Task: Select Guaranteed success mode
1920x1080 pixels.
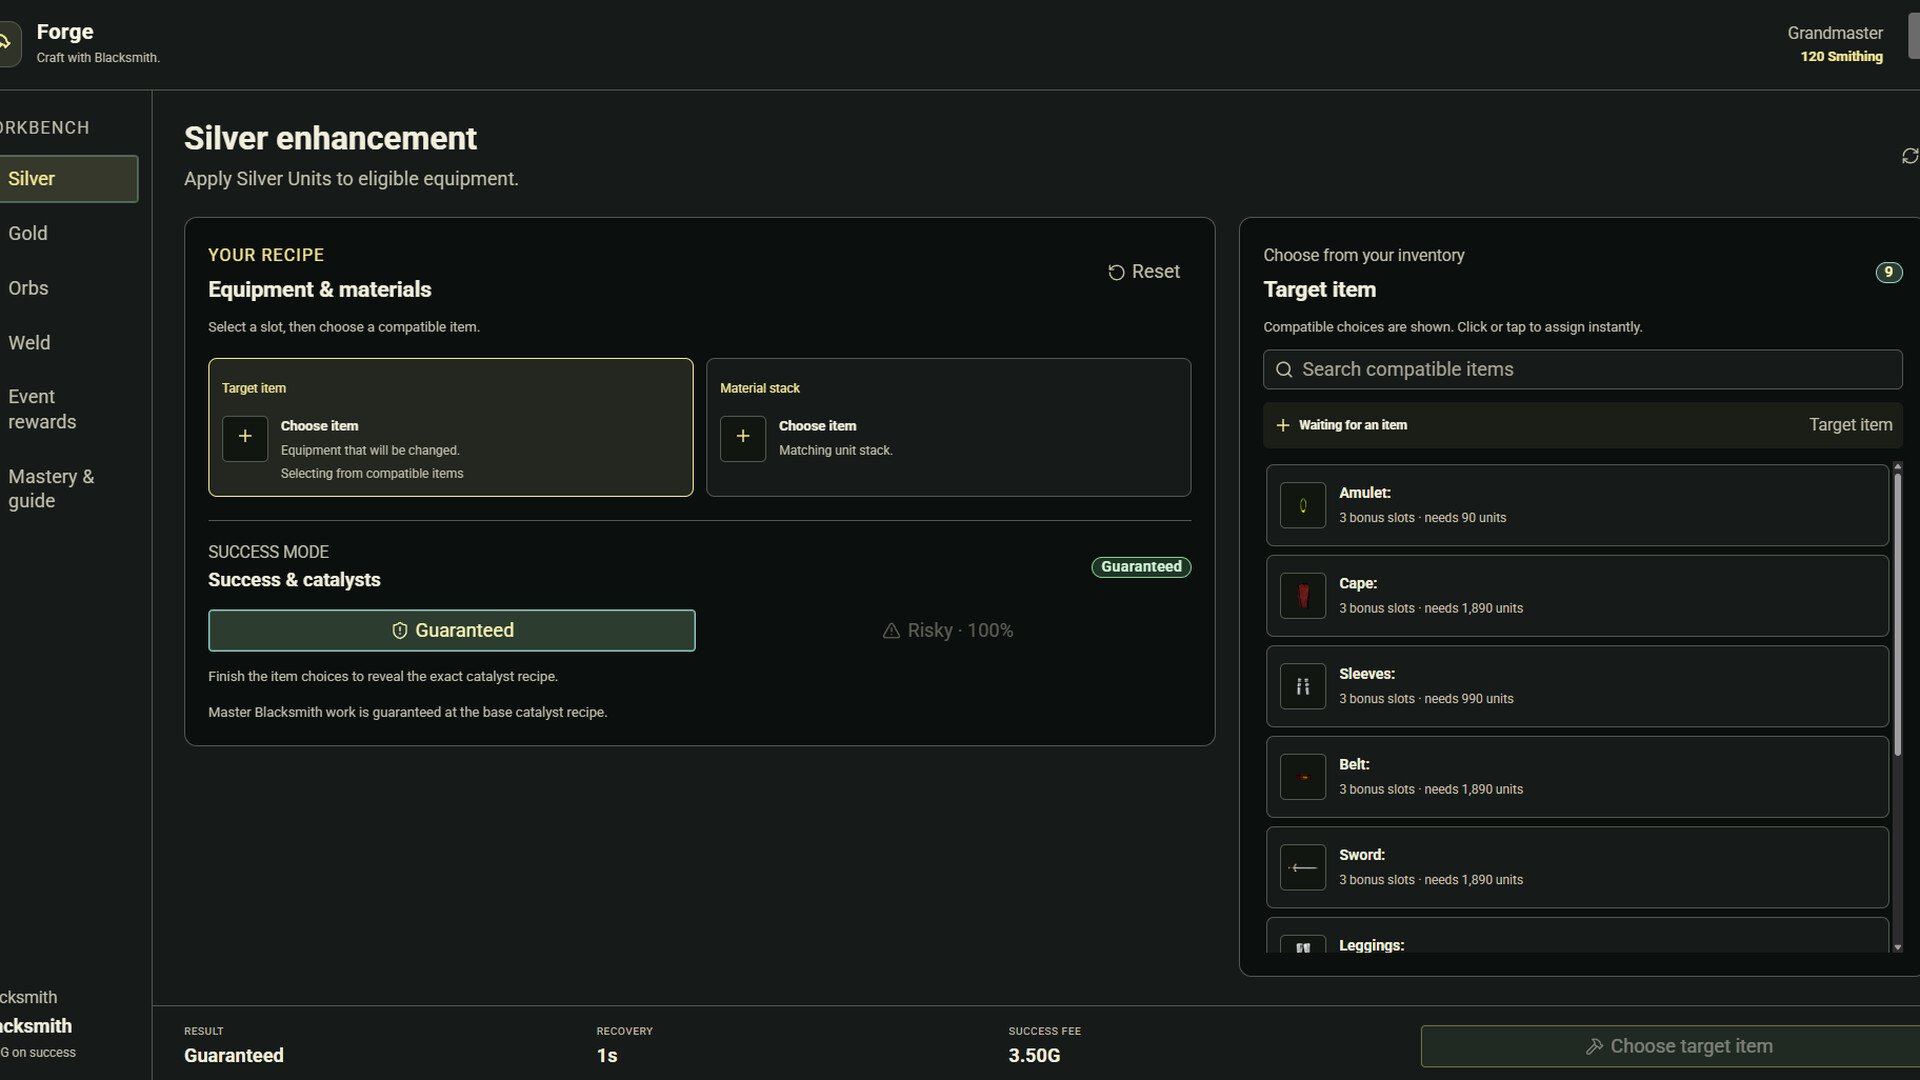Action: 452,631
